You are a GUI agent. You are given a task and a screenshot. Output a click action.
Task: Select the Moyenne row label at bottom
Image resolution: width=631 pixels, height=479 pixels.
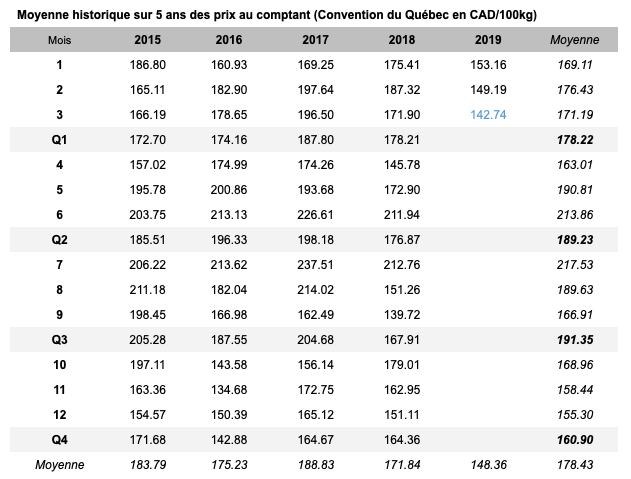(59, 465)
